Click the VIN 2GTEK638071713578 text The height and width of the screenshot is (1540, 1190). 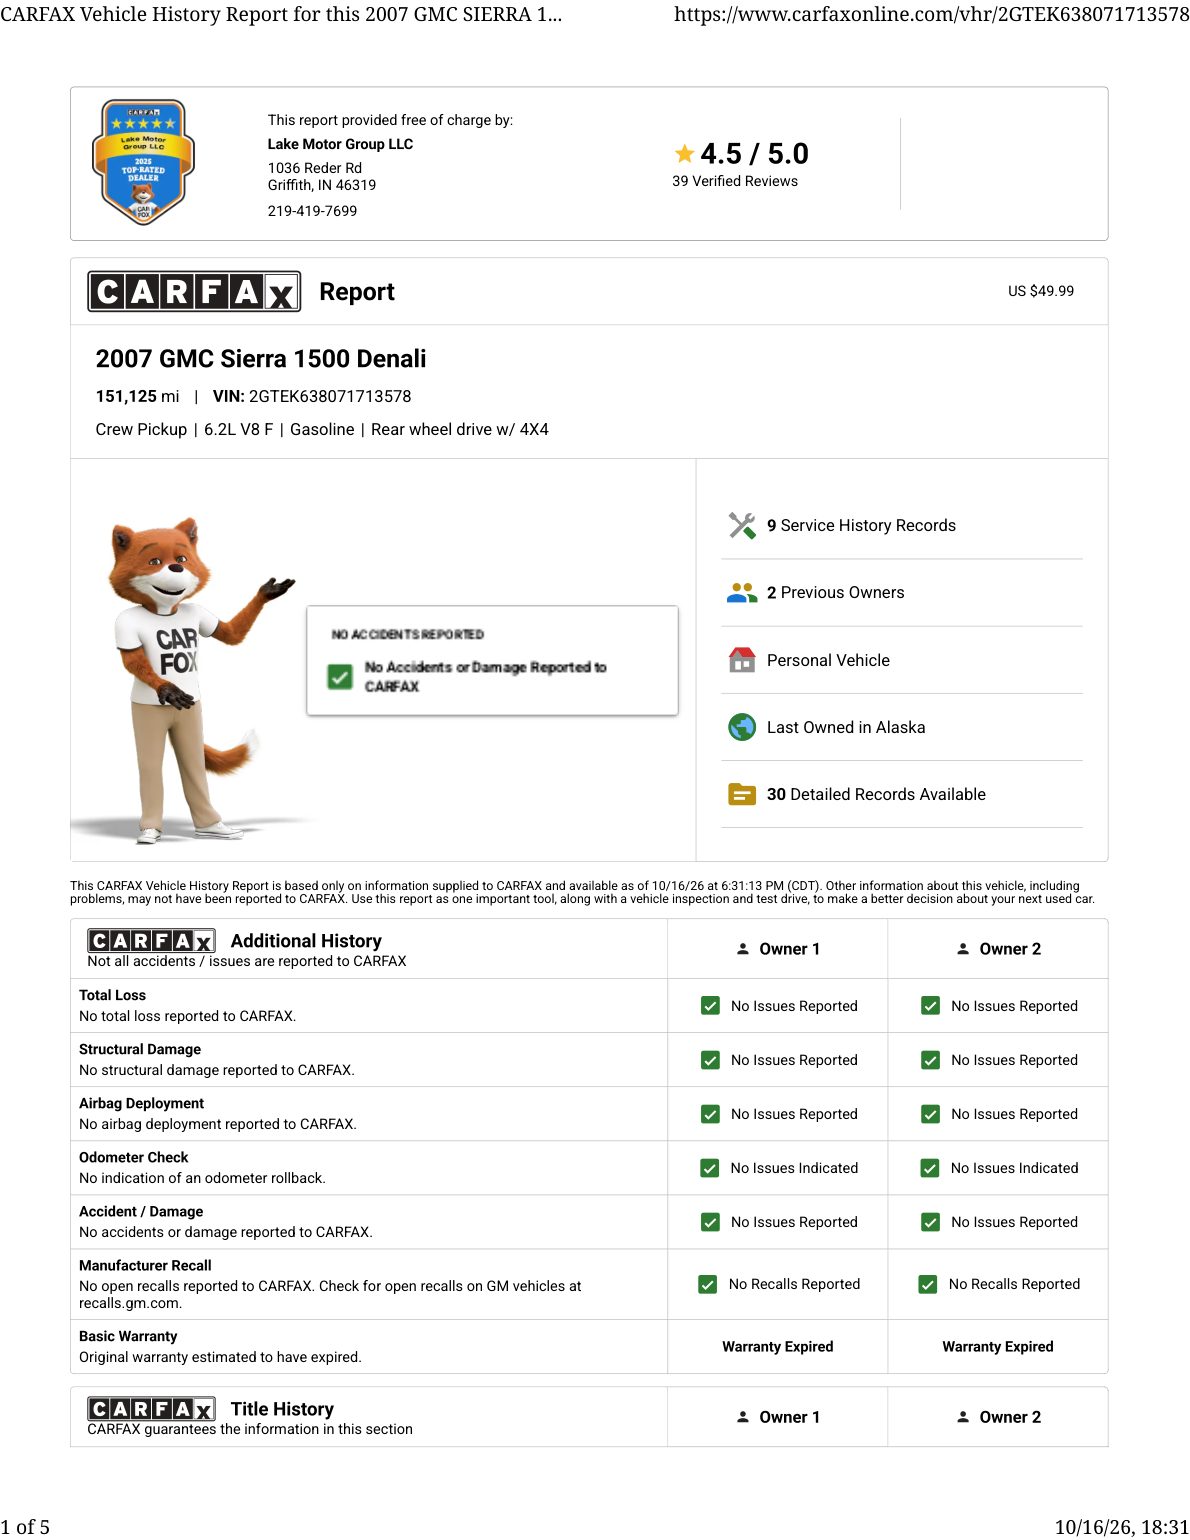tap(312, 396)
